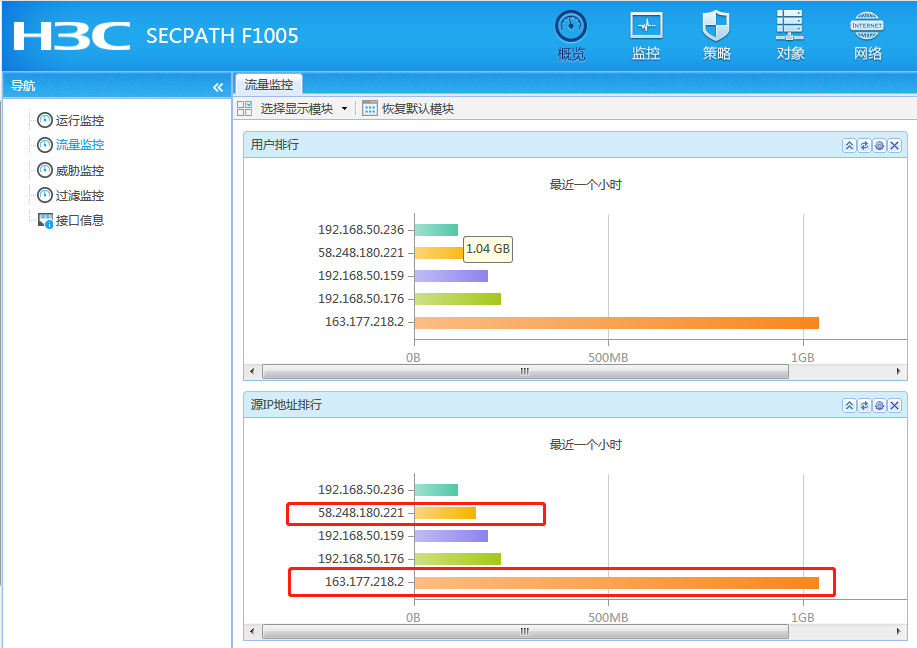Open the 网络 network globe icon
This screenshot has width=917, height=648.
pyautogui.click(x=867, y=35)
